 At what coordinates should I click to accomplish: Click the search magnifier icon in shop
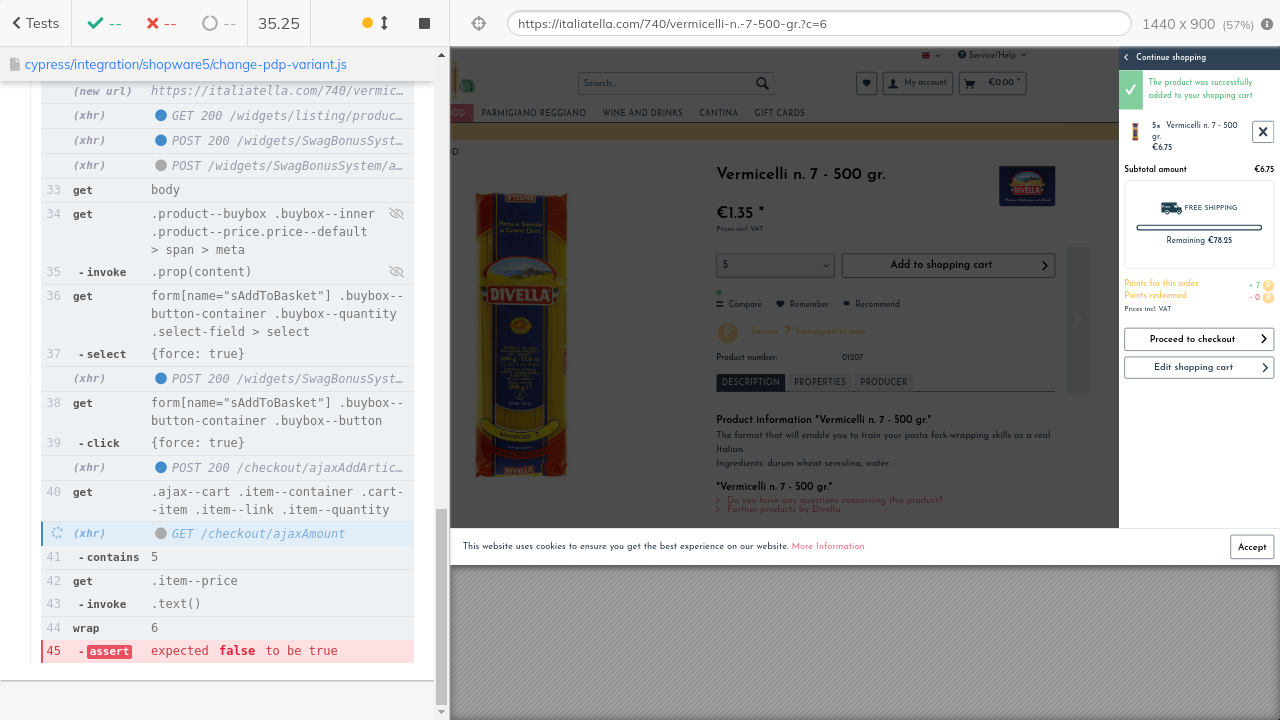[762, 83]
